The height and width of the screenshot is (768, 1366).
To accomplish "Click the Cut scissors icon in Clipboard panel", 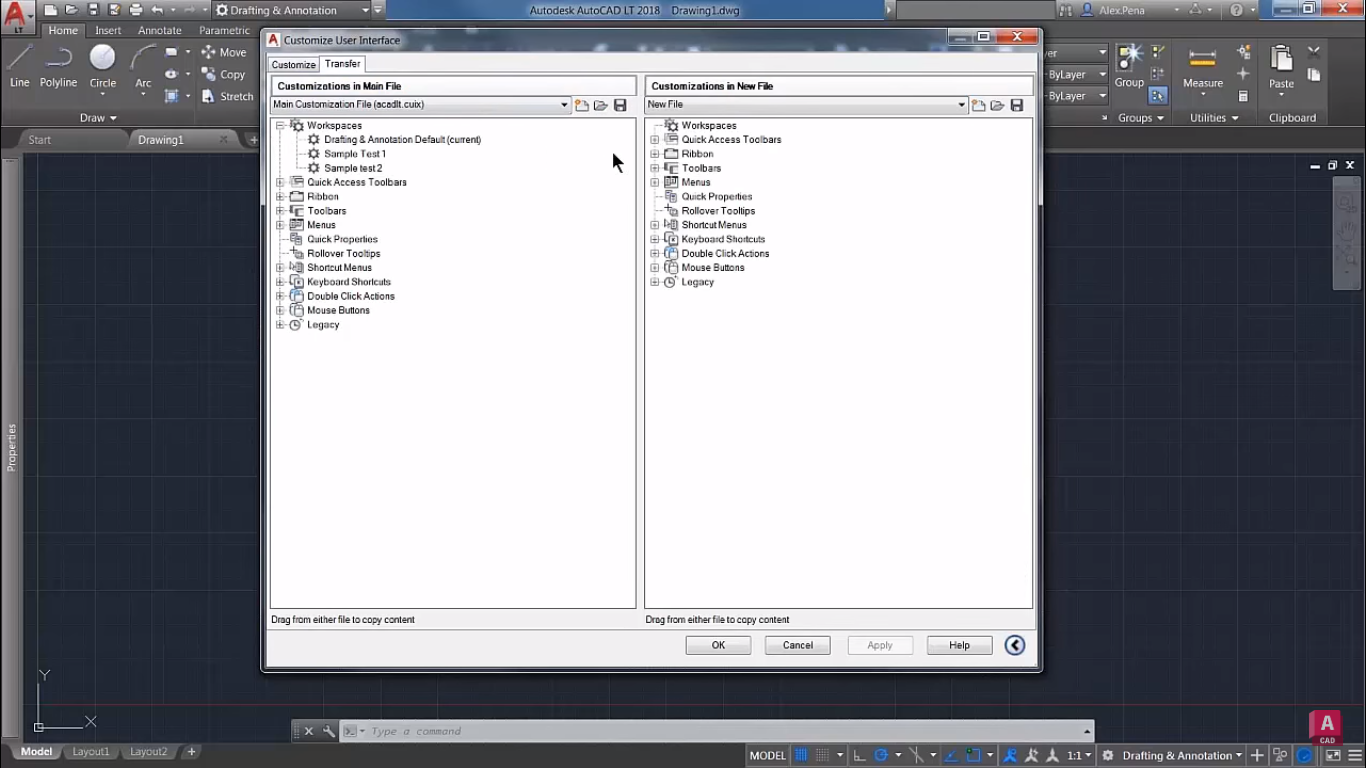I will tap(1314, 52).
